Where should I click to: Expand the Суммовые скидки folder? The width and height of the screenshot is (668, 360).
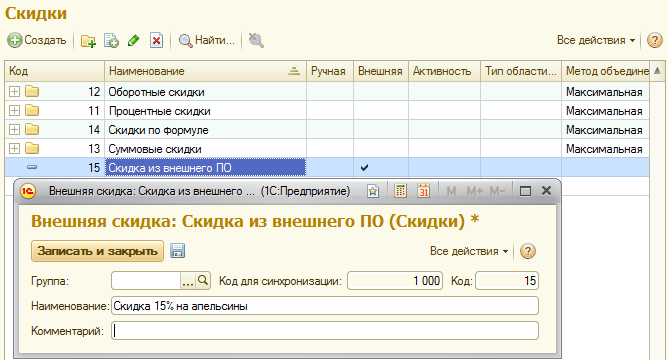14,149
